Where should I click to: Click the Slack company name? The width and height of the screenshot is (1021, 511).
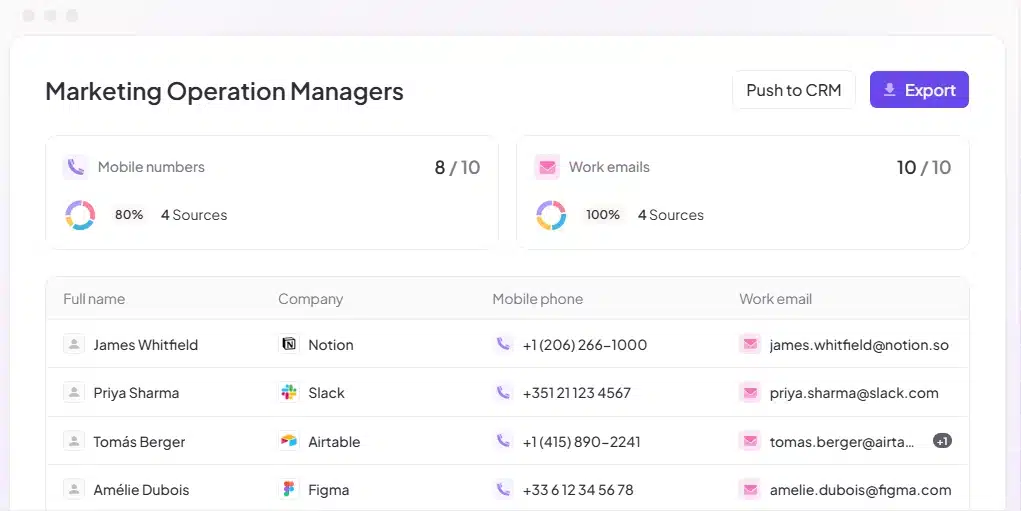coord(326,393)
